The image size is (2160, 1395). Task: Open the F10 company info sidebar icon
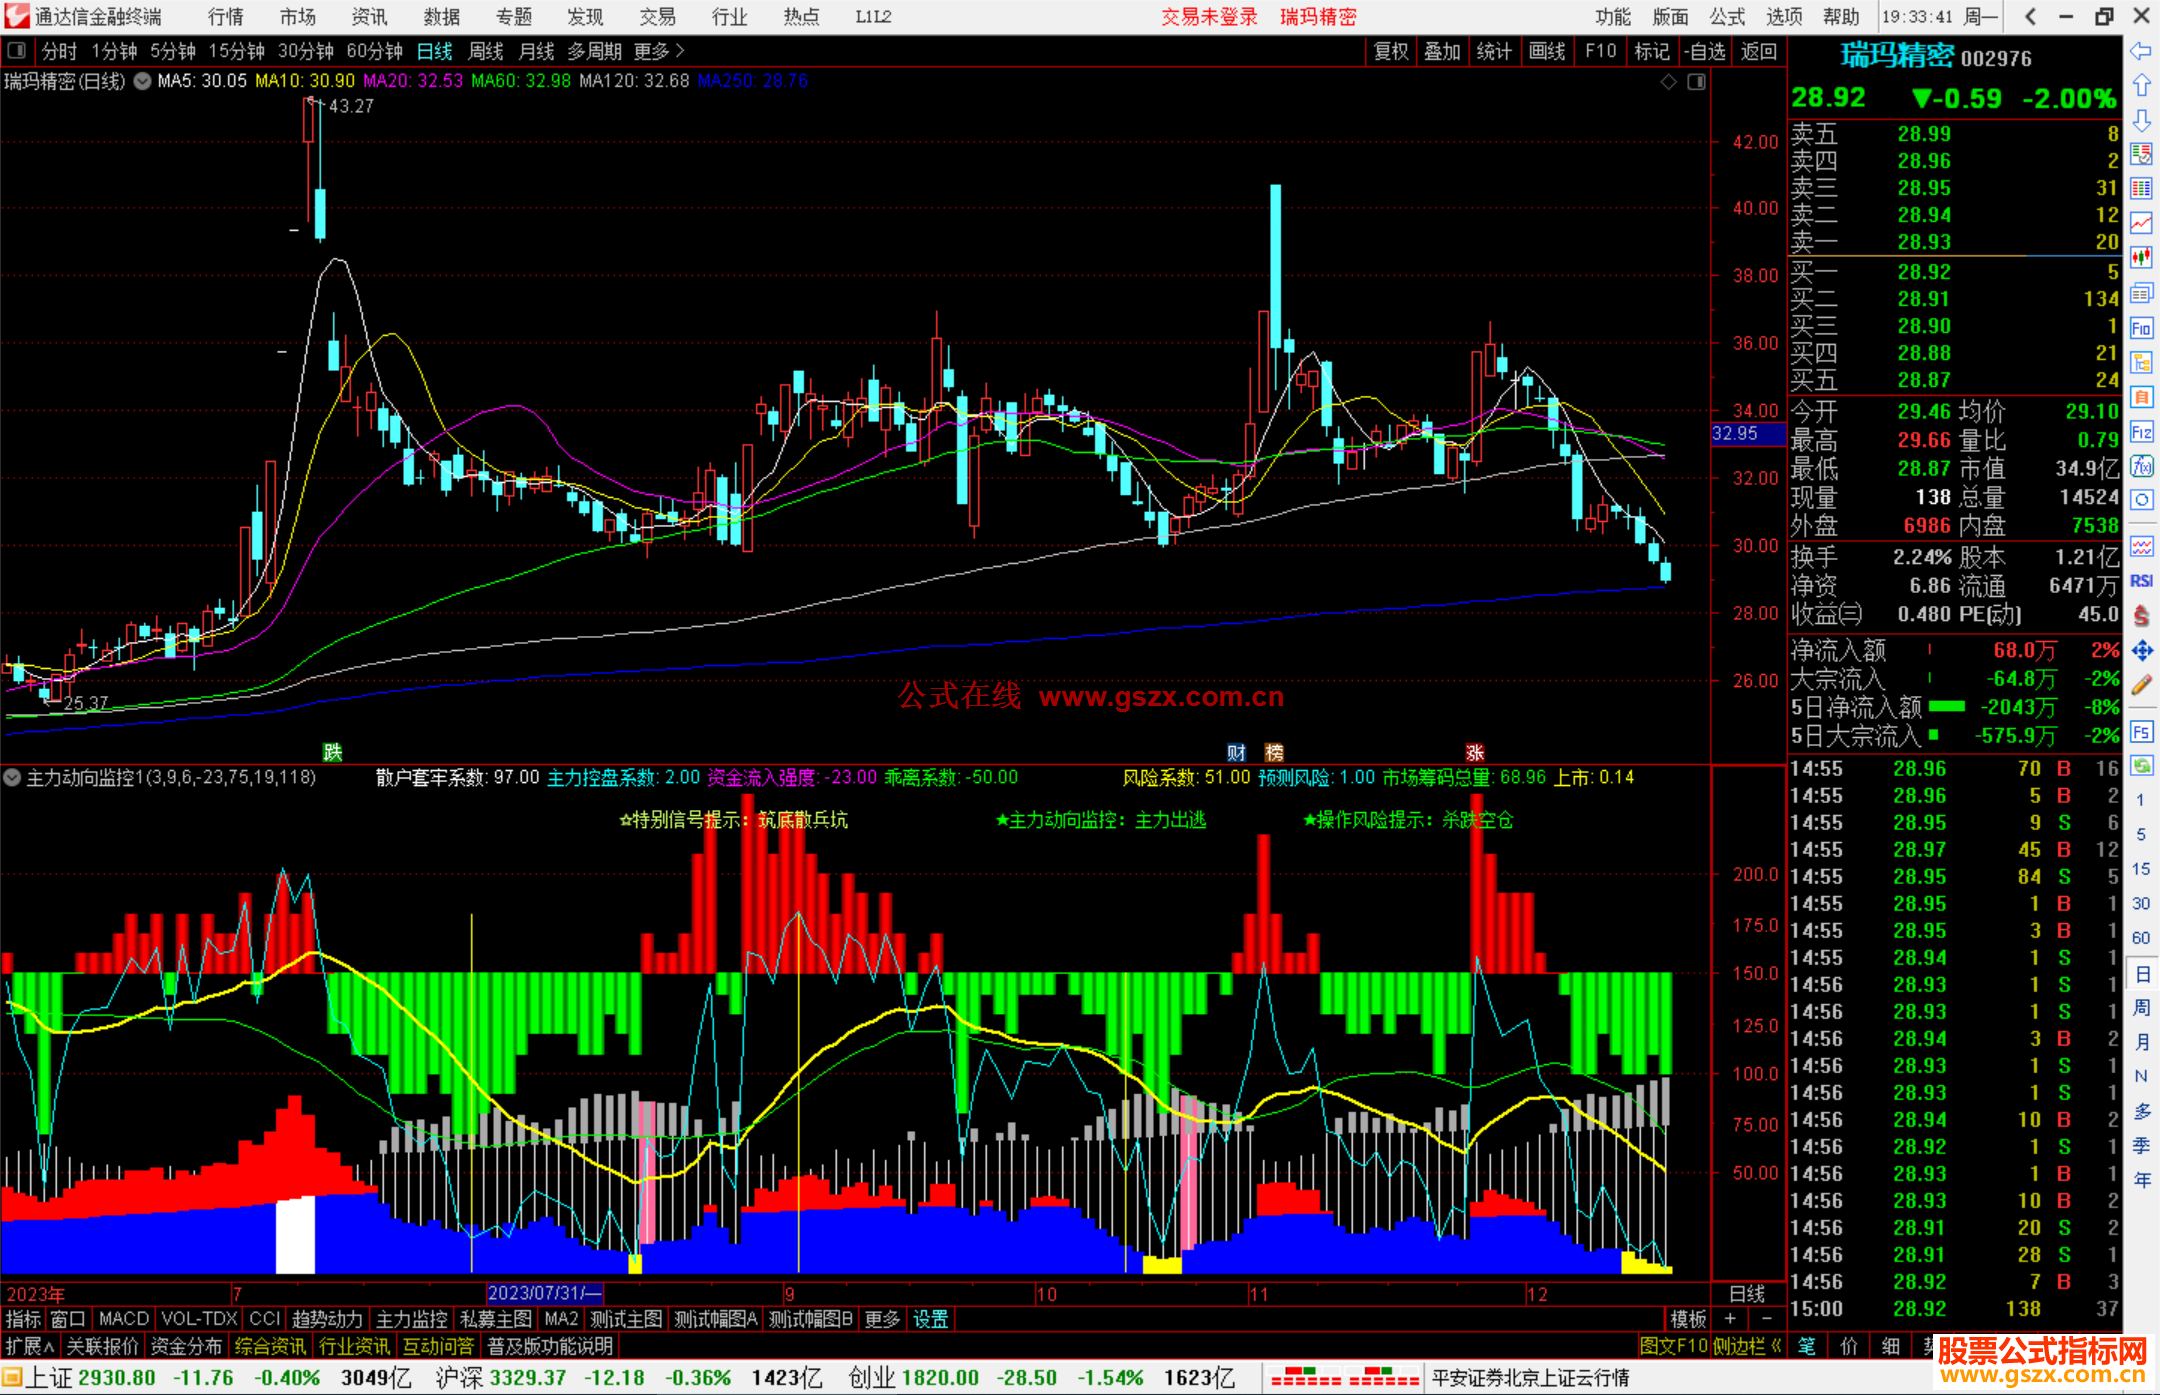(x=2141, y=328)
